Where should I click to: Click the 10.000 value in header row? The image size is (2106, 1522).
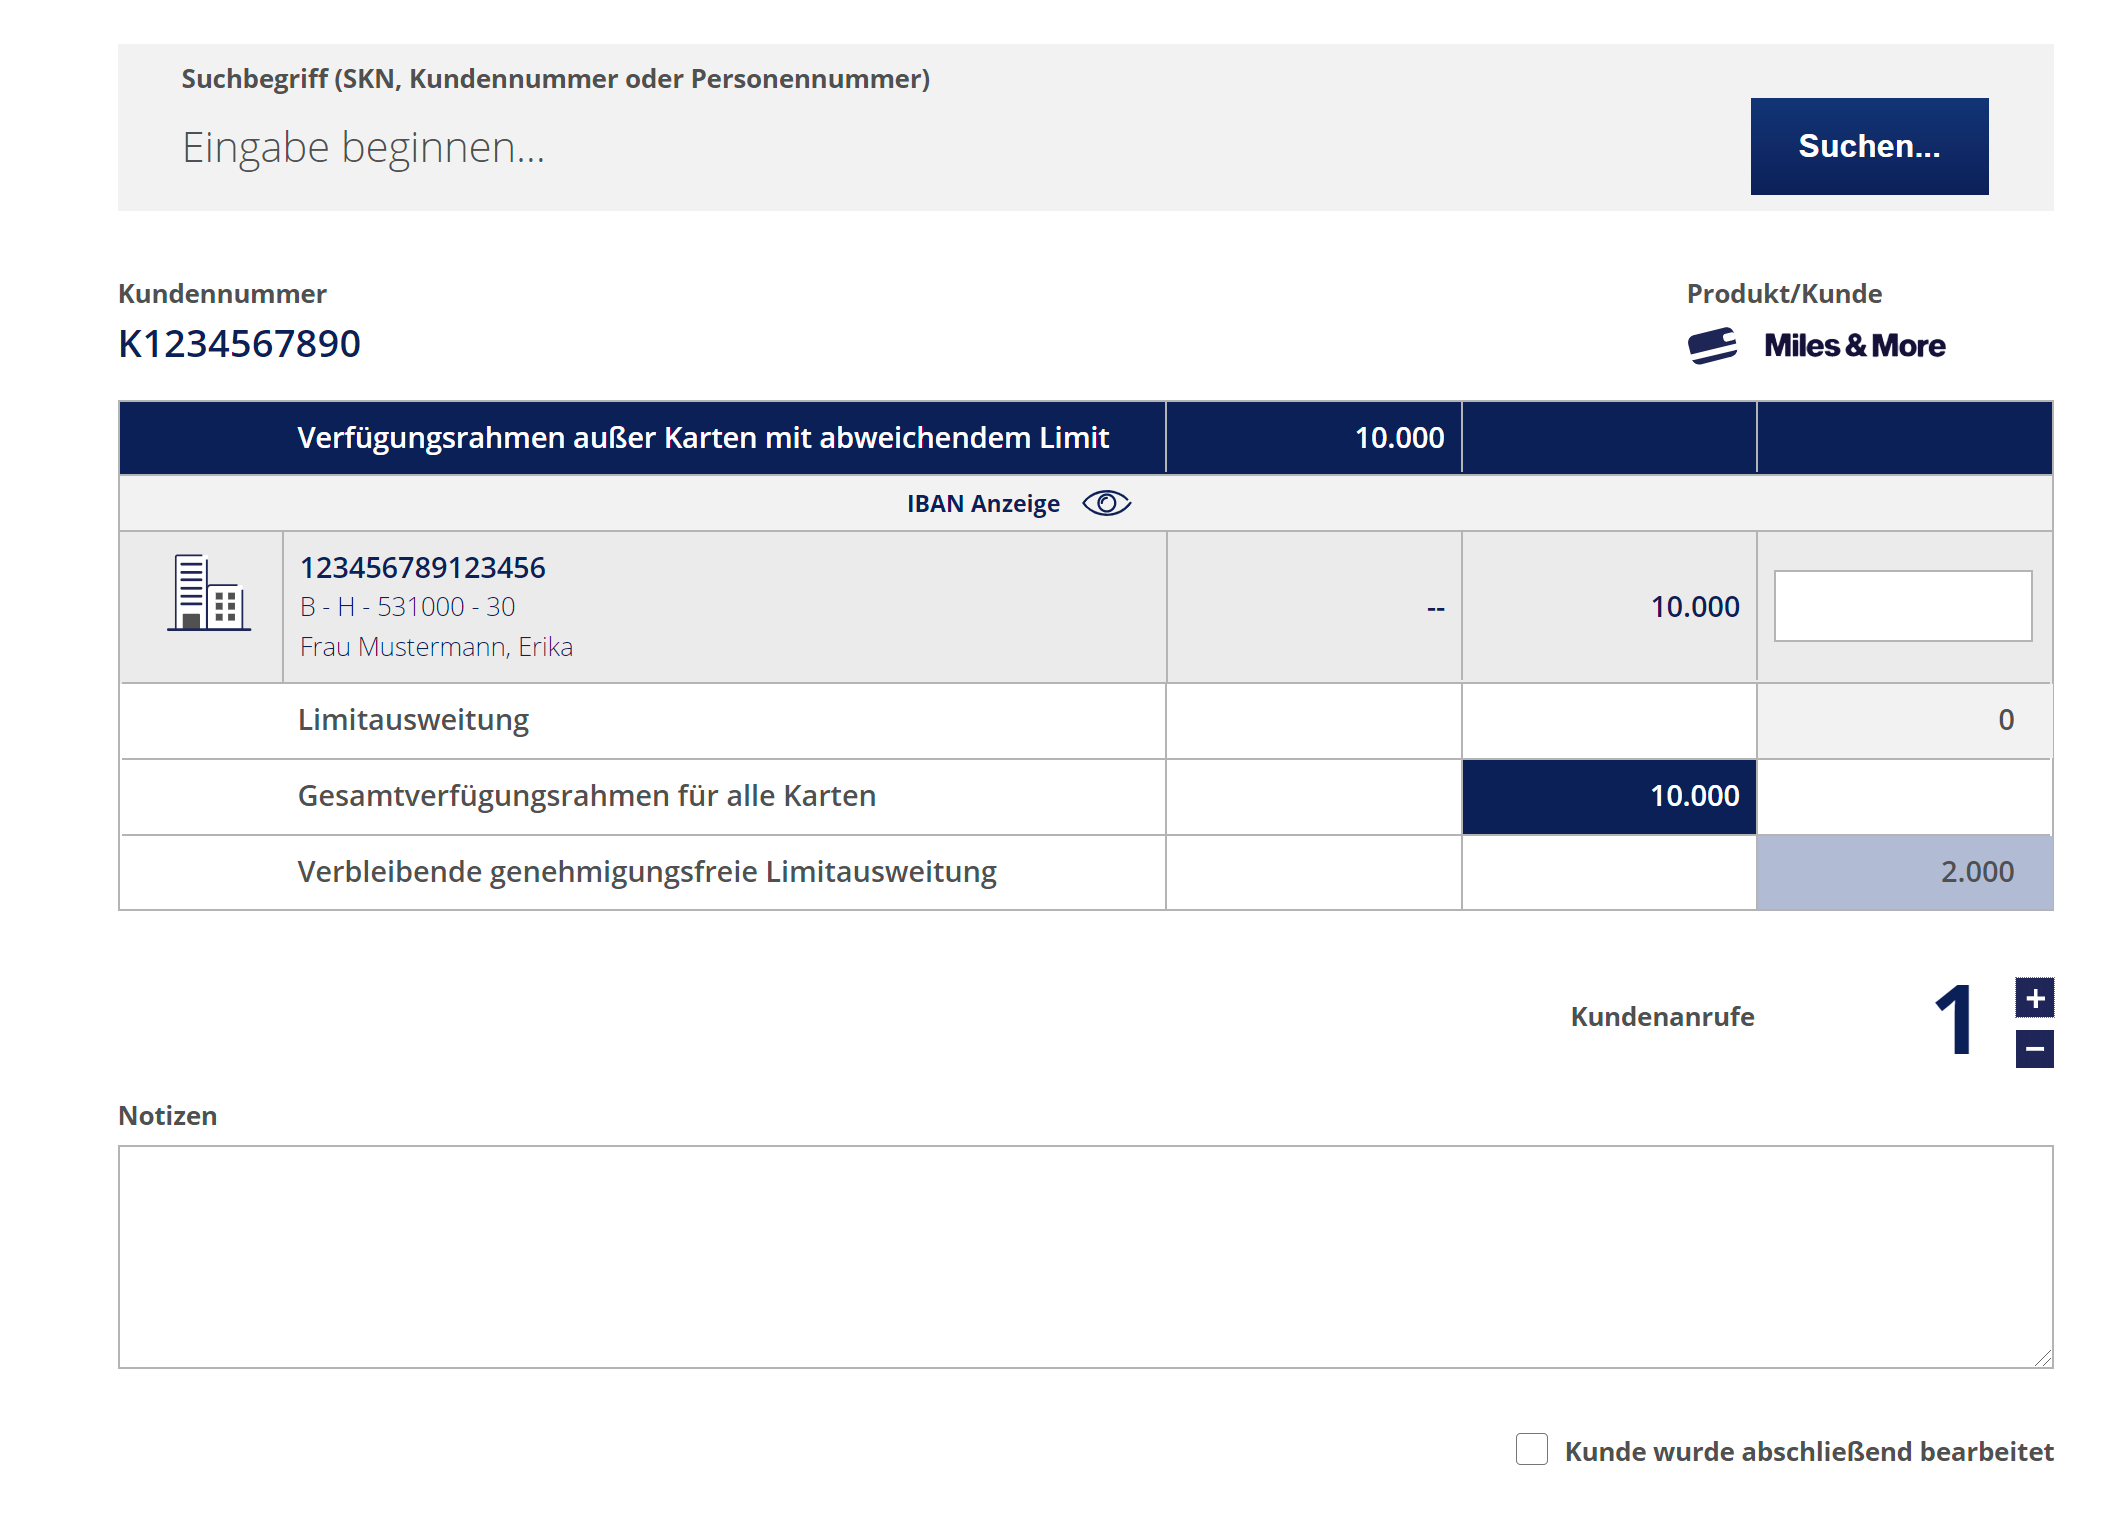pyautogui.click(x=1399, y=438)
